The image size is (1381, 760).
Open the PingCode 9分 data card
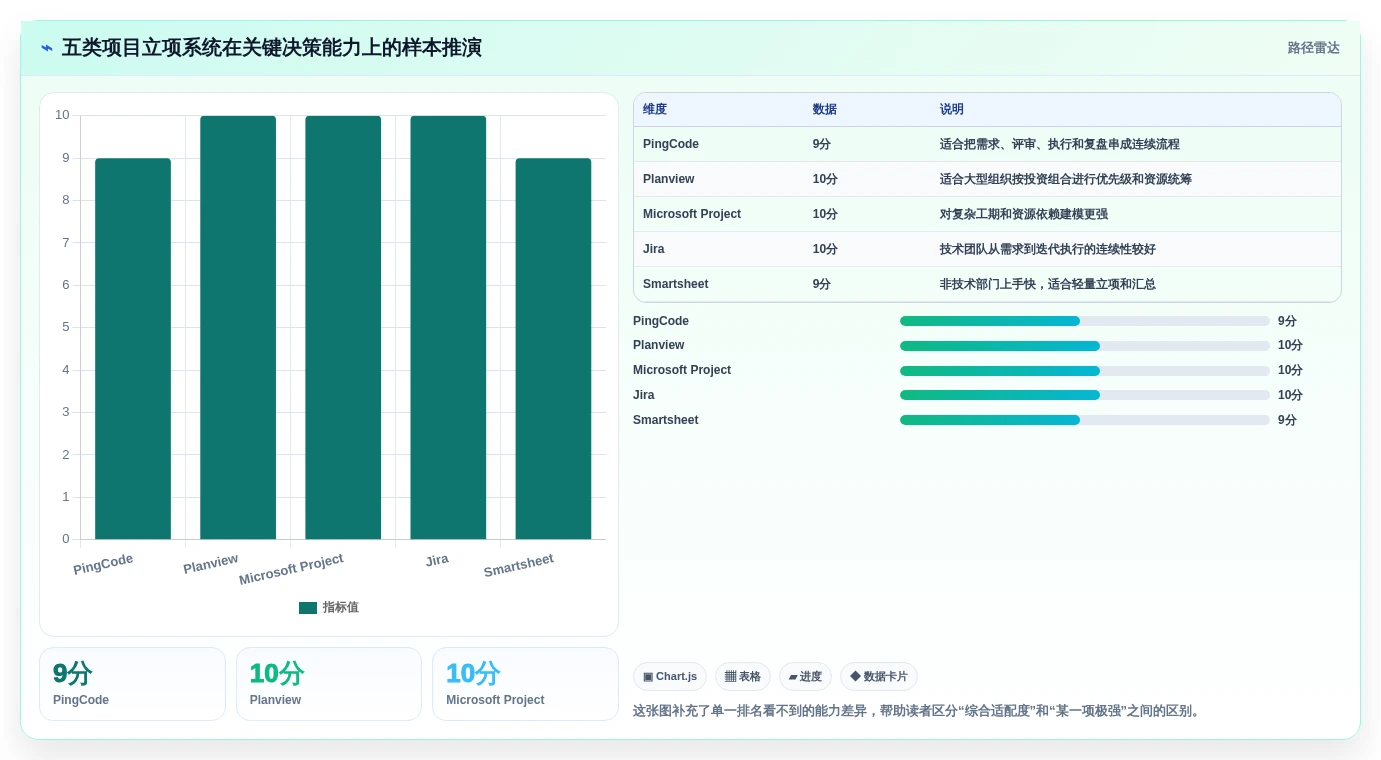click(132, 684)
